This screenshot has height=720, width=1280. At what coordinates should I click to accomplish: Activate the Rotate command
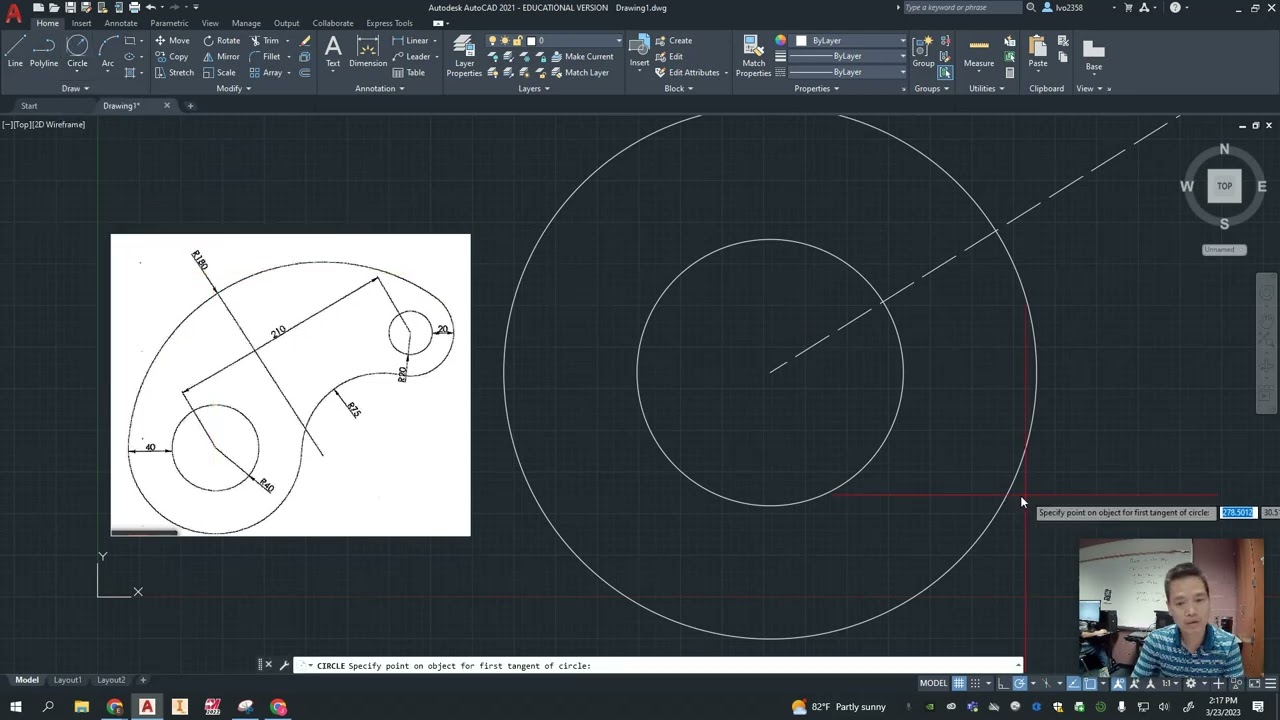click(221, 41)
